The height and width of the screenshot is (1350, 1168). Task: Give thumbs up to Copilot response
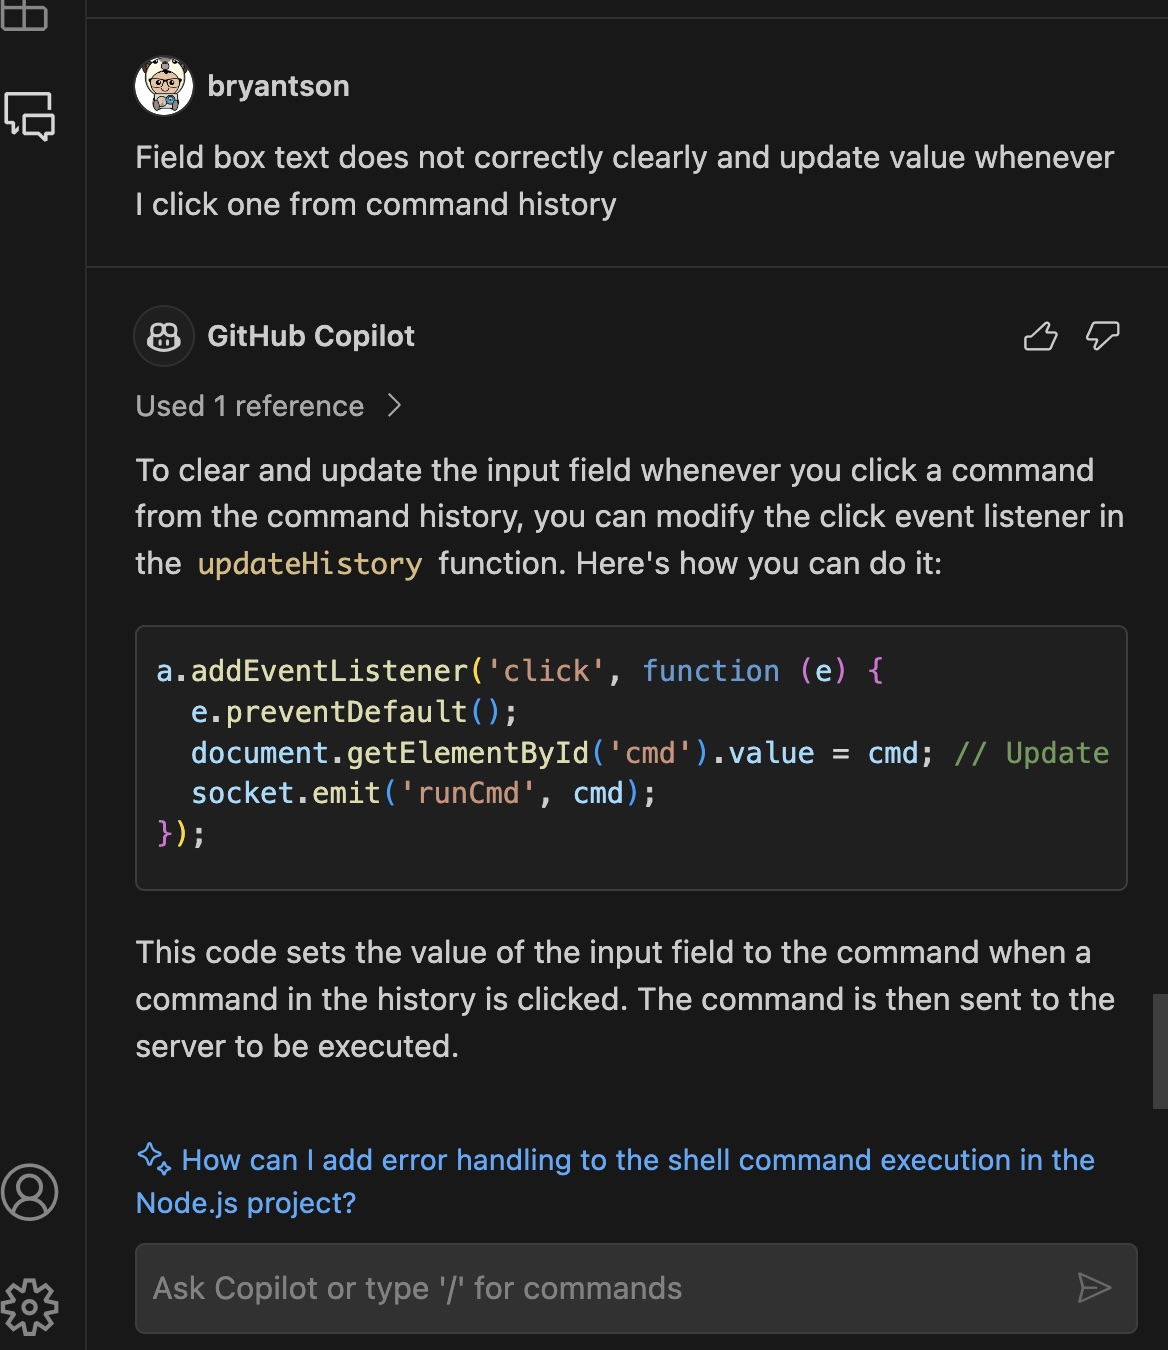click(1040, 336)
